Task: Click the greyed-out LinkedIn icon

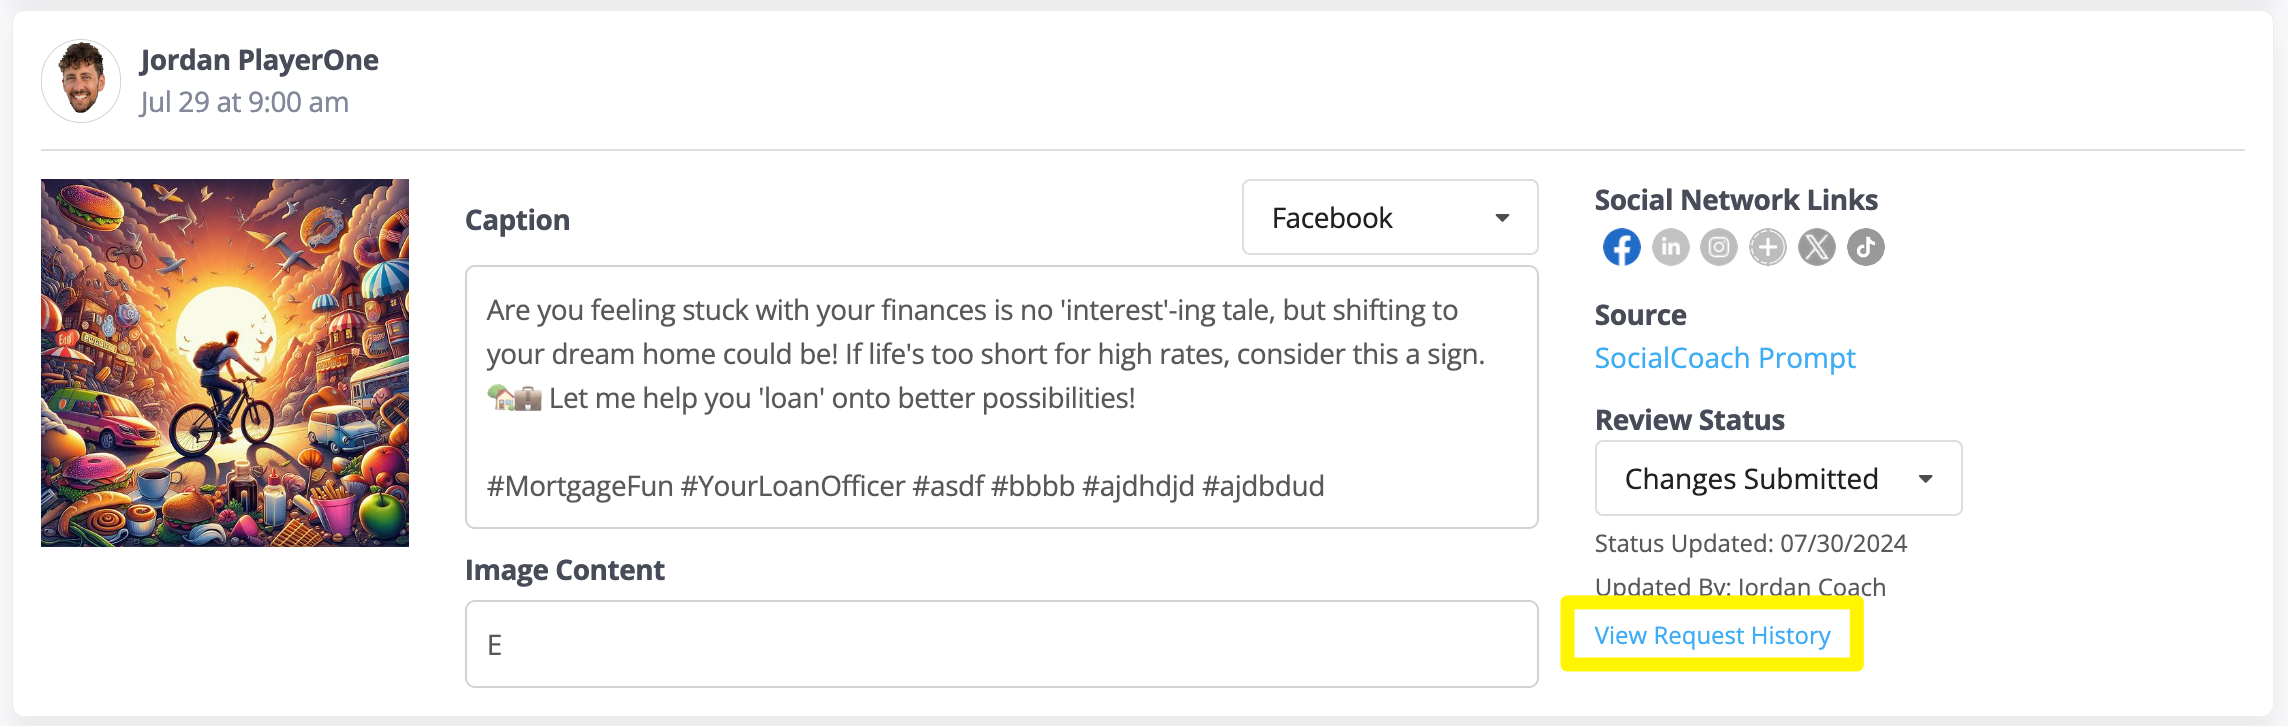Action: click(1670, 247)
